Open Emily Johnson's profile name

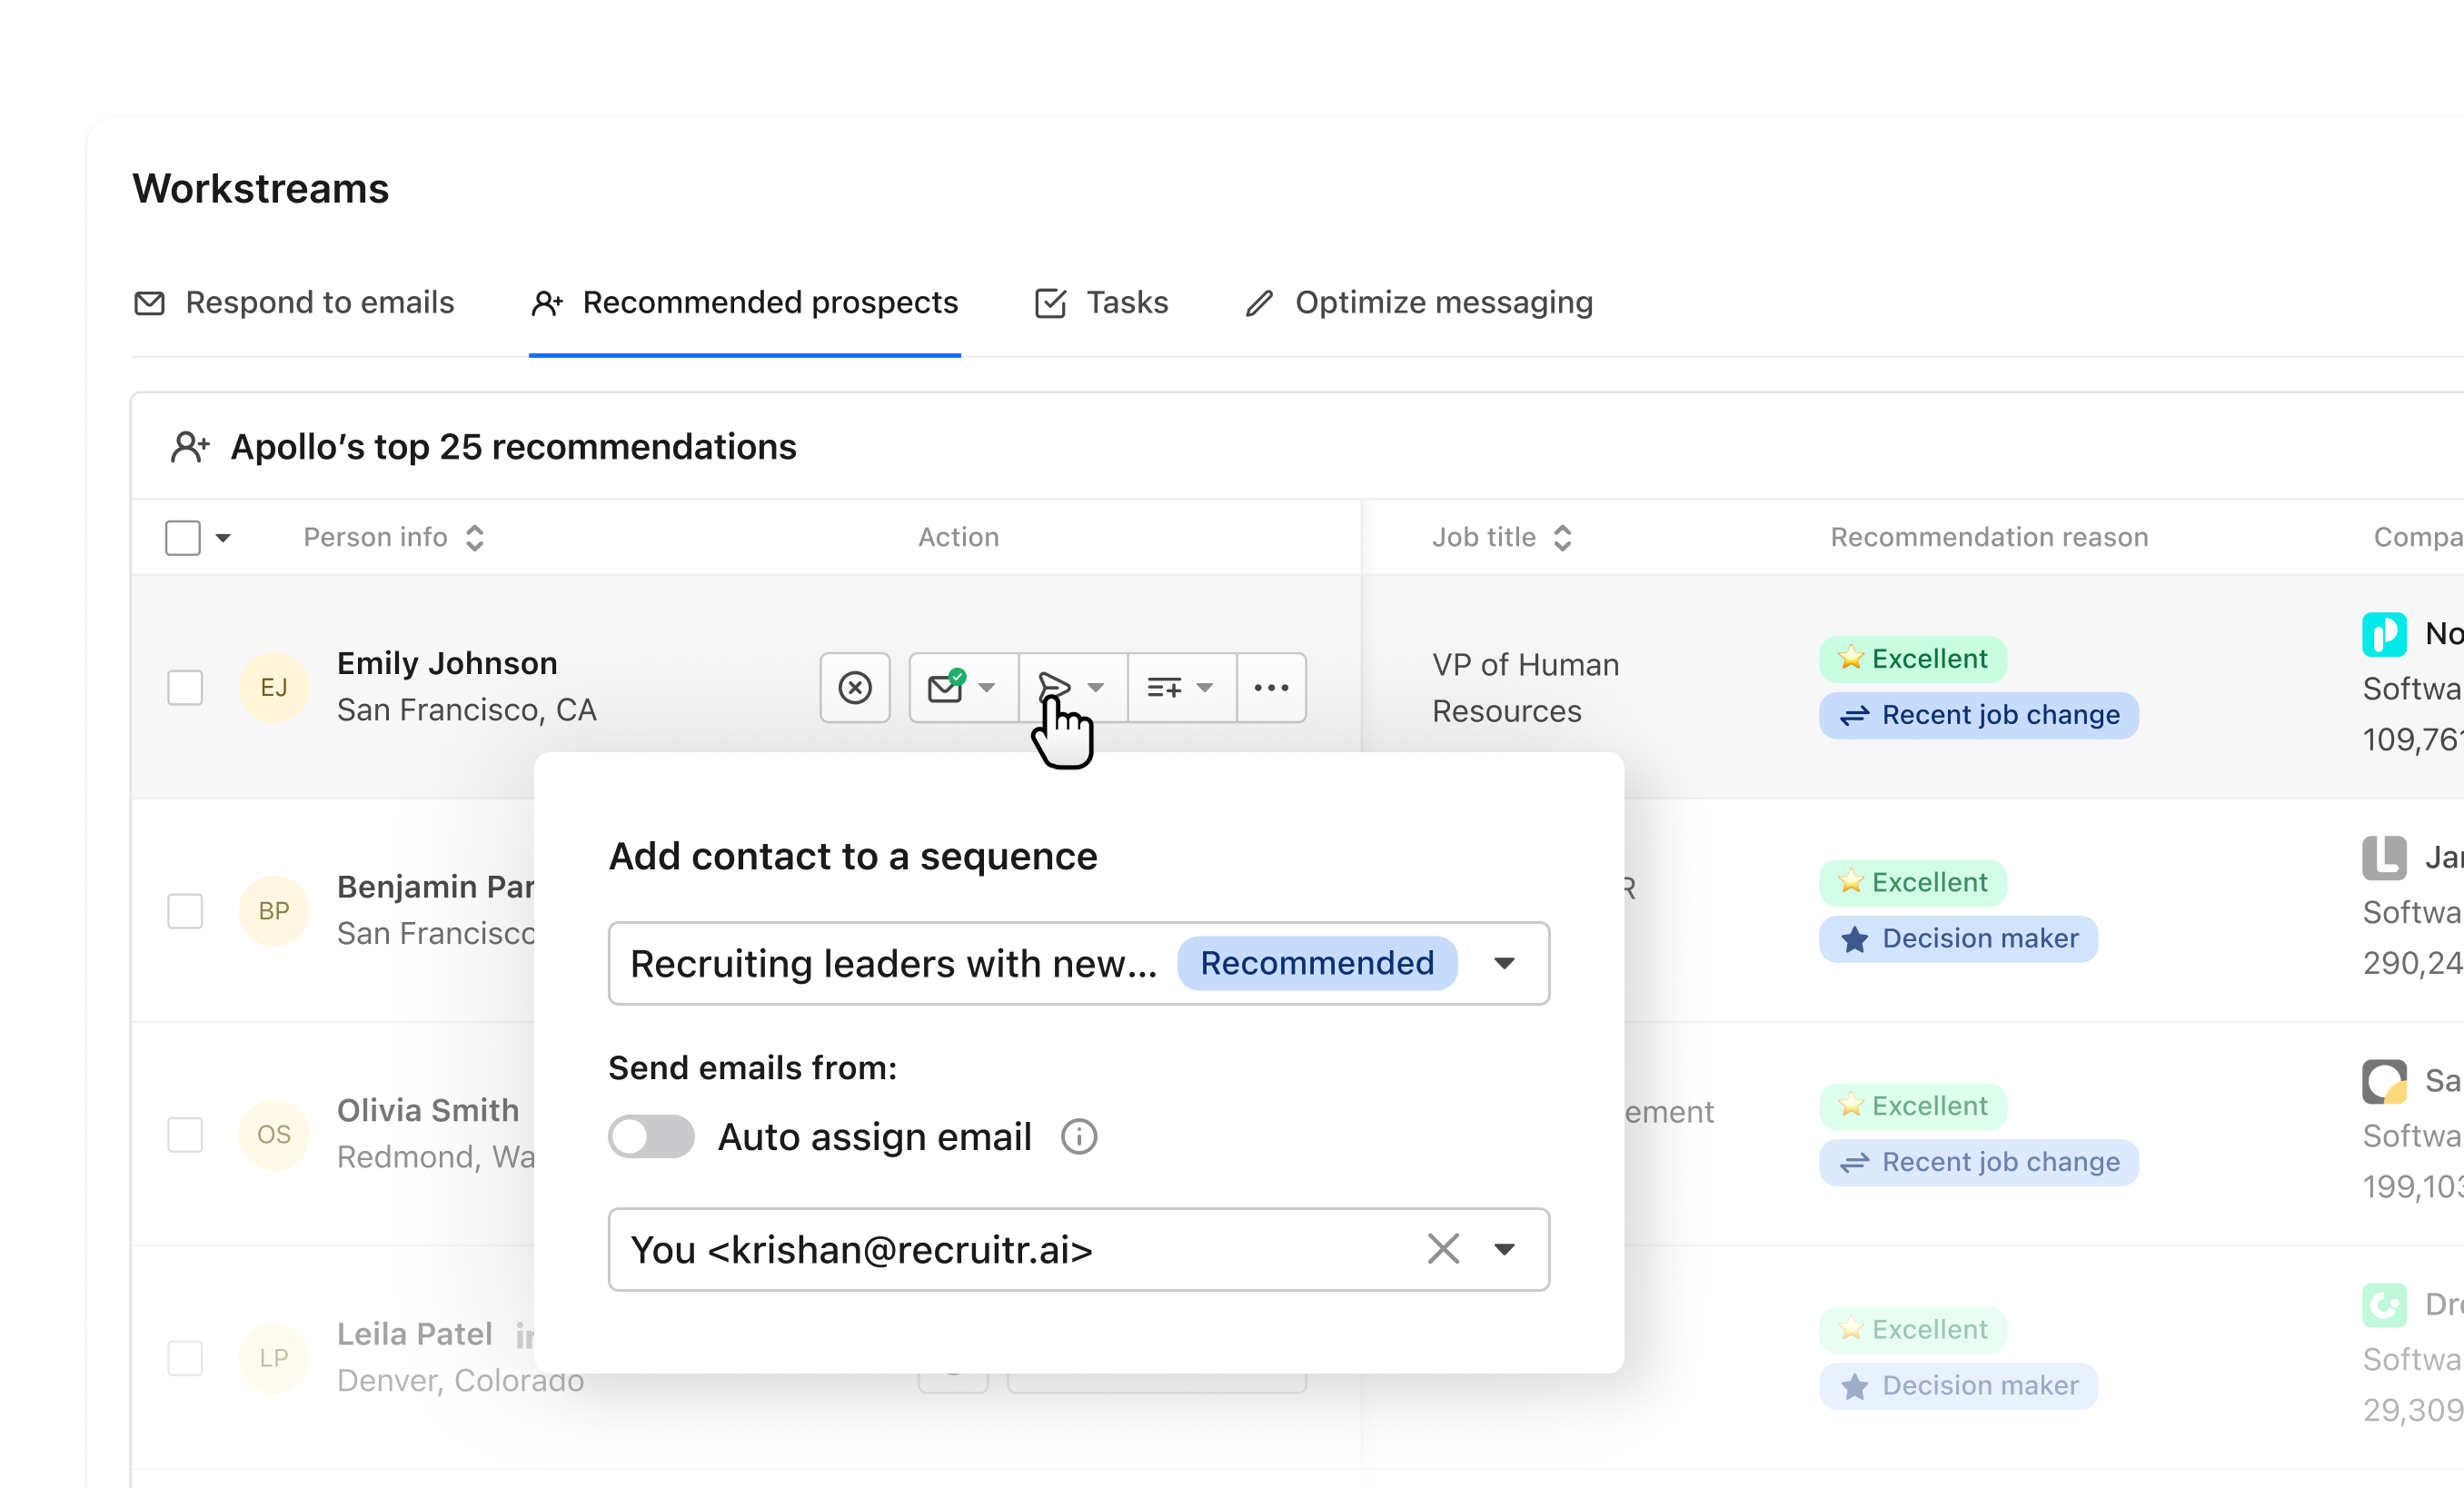click(447, 663)
